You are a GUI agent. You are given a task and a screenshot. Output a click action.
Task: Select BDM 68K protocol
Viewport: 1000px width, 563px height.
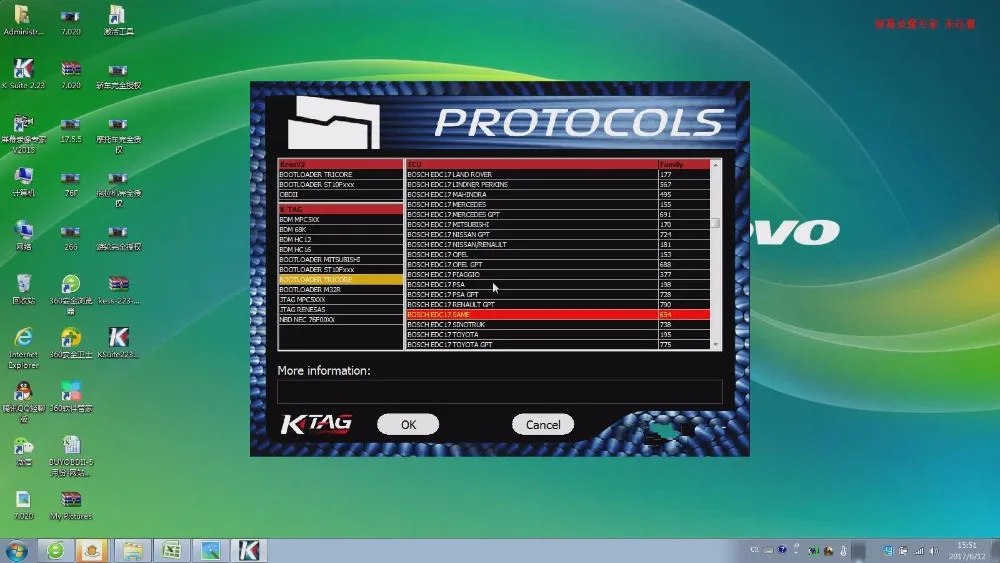[x=341, y=230]
